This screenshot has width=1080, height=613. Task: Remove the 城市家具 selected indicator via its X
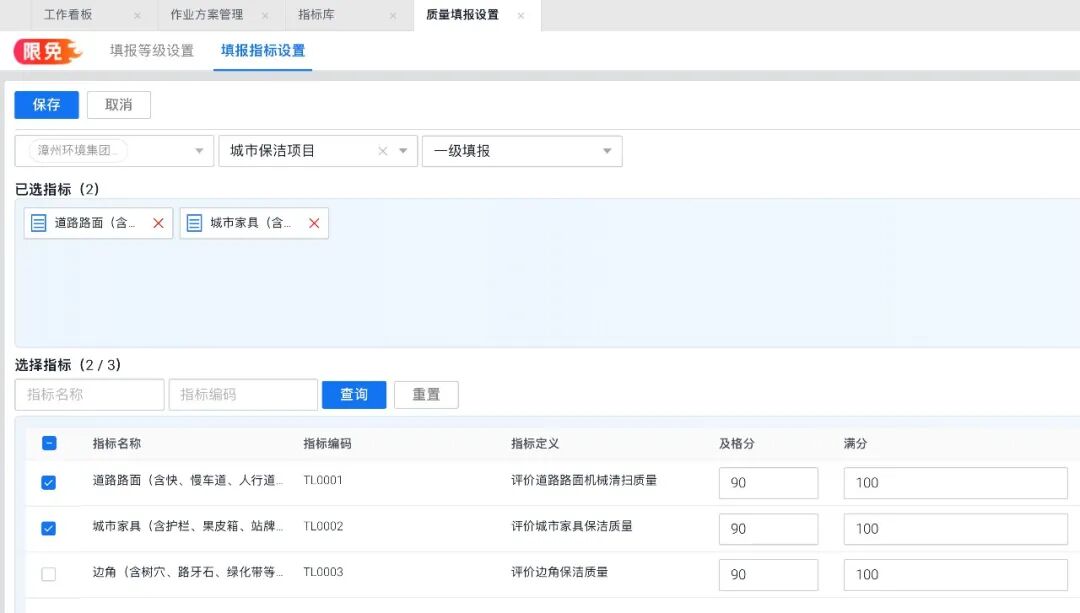click(x=313, y=223)
